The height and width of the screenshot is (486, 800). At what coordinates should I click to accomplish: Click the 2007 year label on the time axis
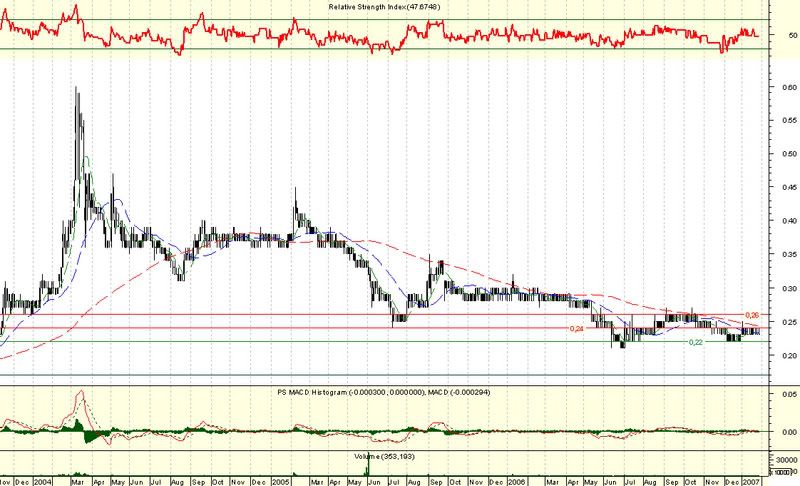click(750, 482)
